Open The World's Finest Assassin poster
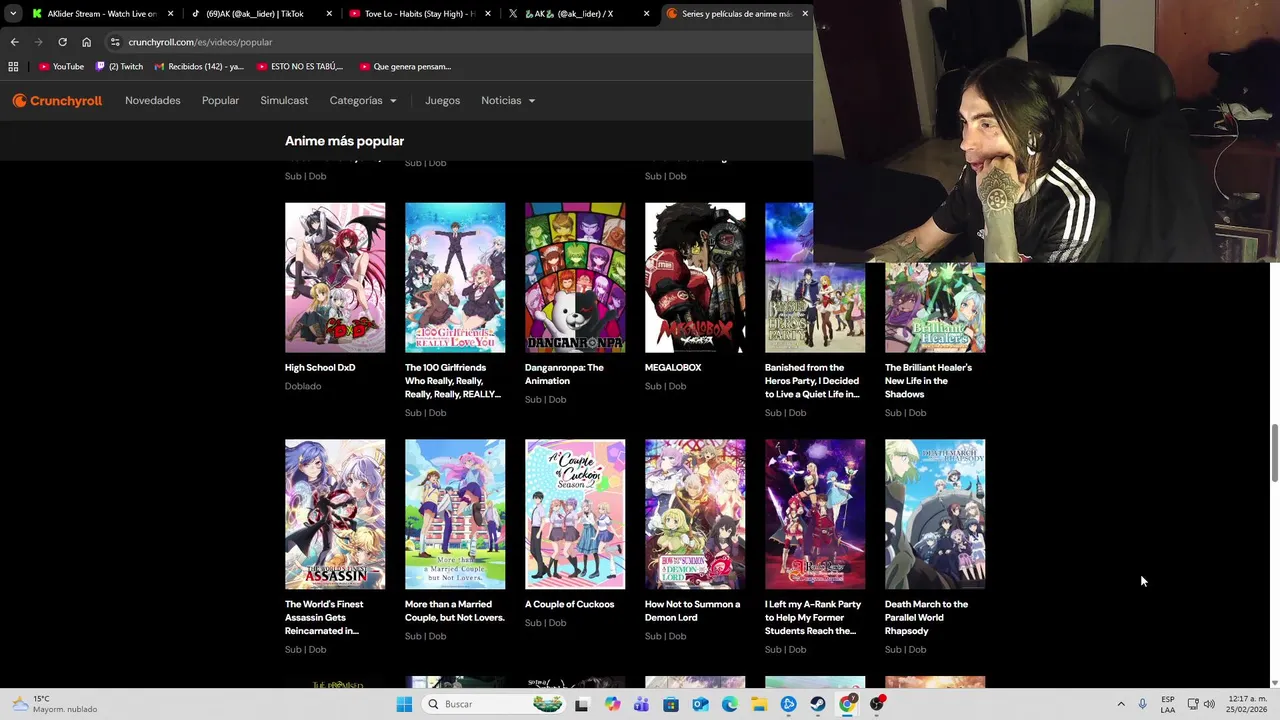 point(335,514)
